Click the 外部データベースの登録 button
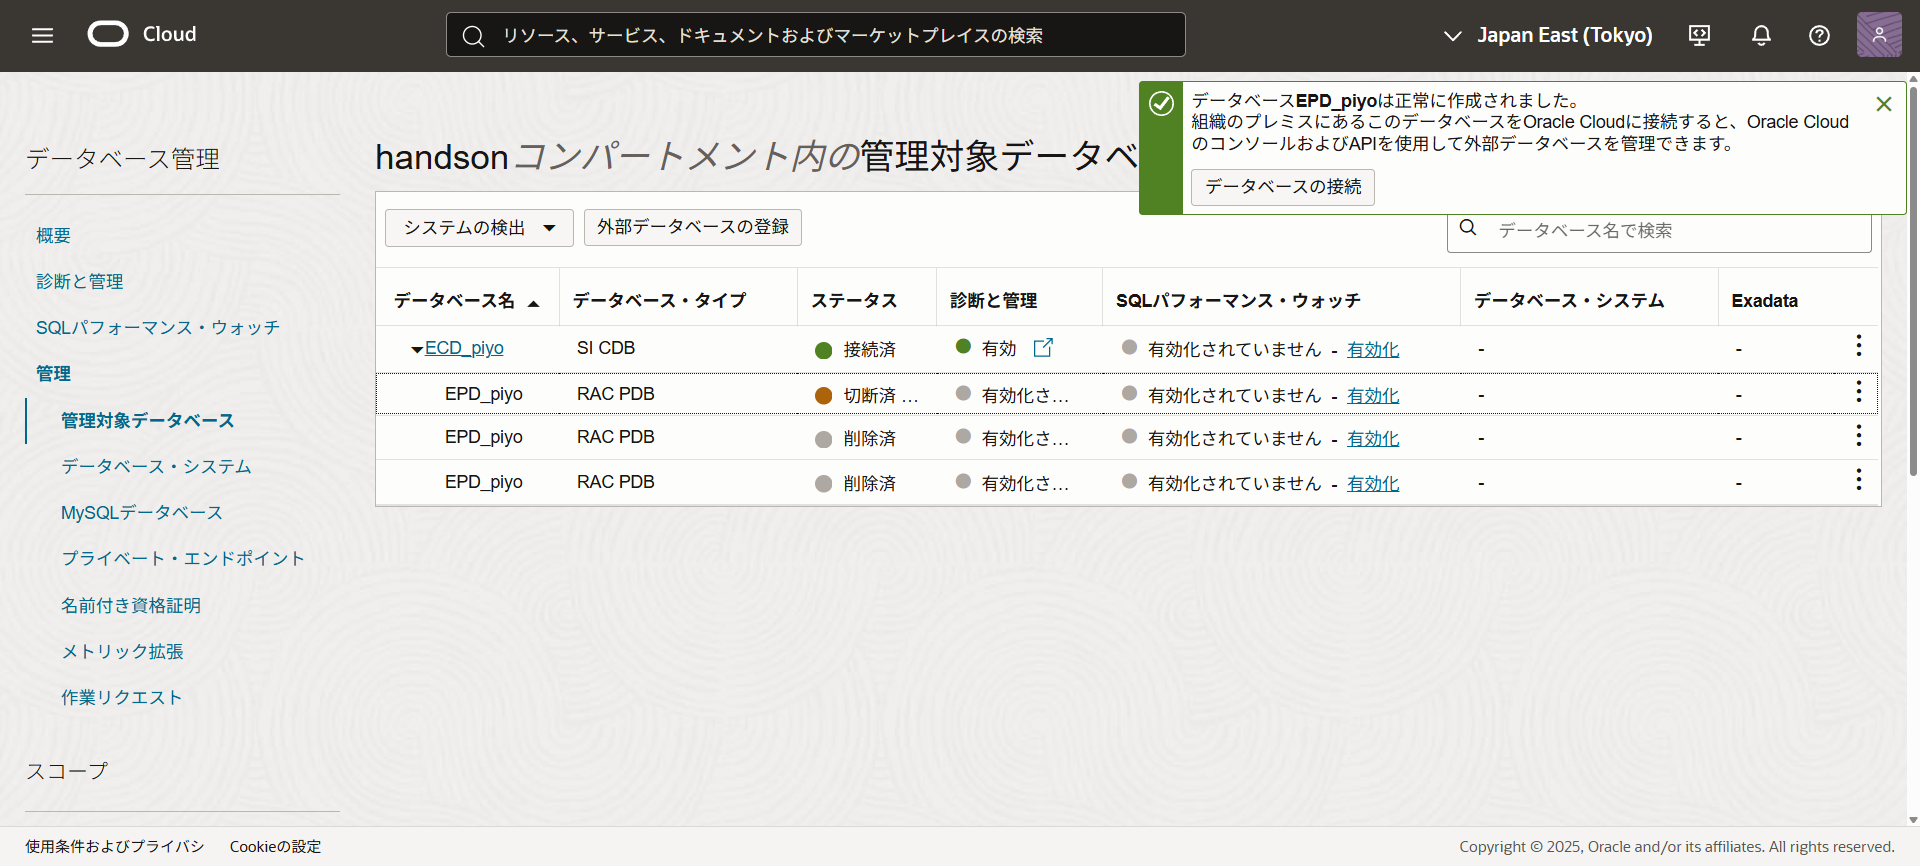 (693, 227)
